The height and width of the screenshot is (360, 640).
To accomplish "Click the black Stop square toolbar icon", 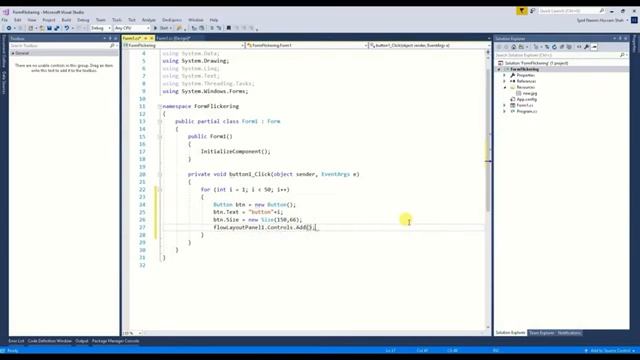I will tap(229, 28).
